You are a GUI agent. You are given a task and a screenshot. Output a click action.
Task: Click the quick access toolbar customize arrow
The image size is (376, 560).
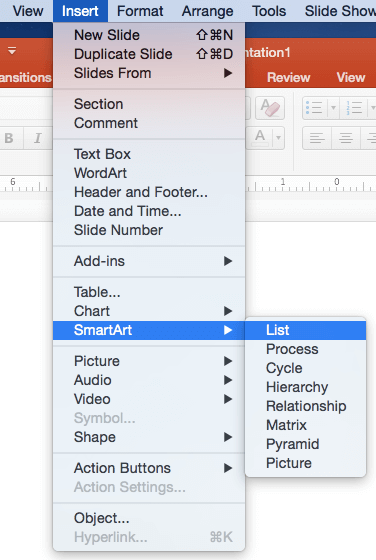(x=12, y=51)
